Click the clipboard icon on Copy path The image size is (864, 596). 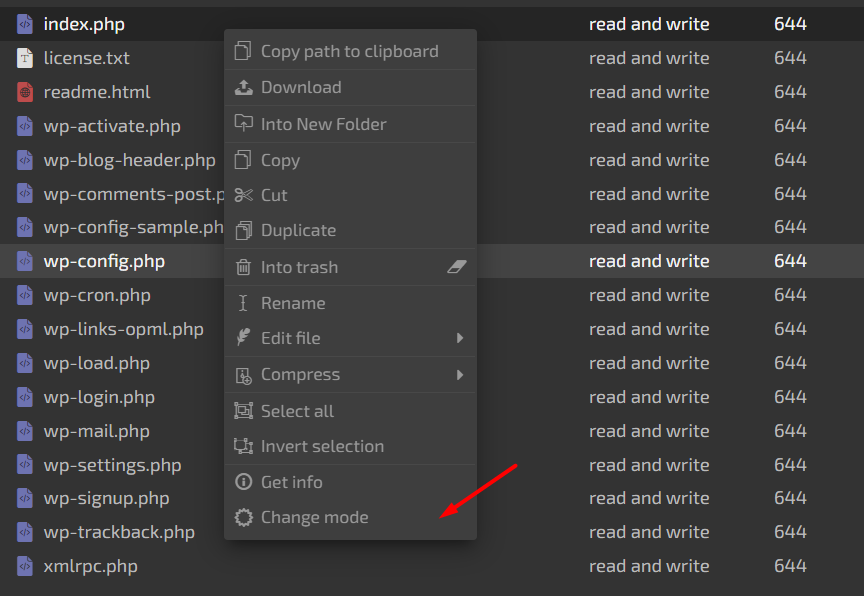pyautogui.click(x=243, y=51)
